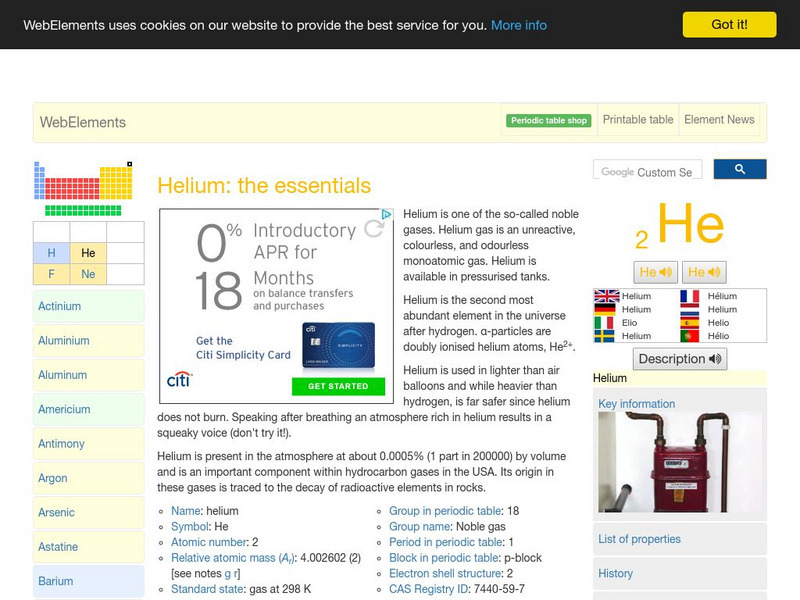Play the left He pronunciation button

(x=656, y=272)
